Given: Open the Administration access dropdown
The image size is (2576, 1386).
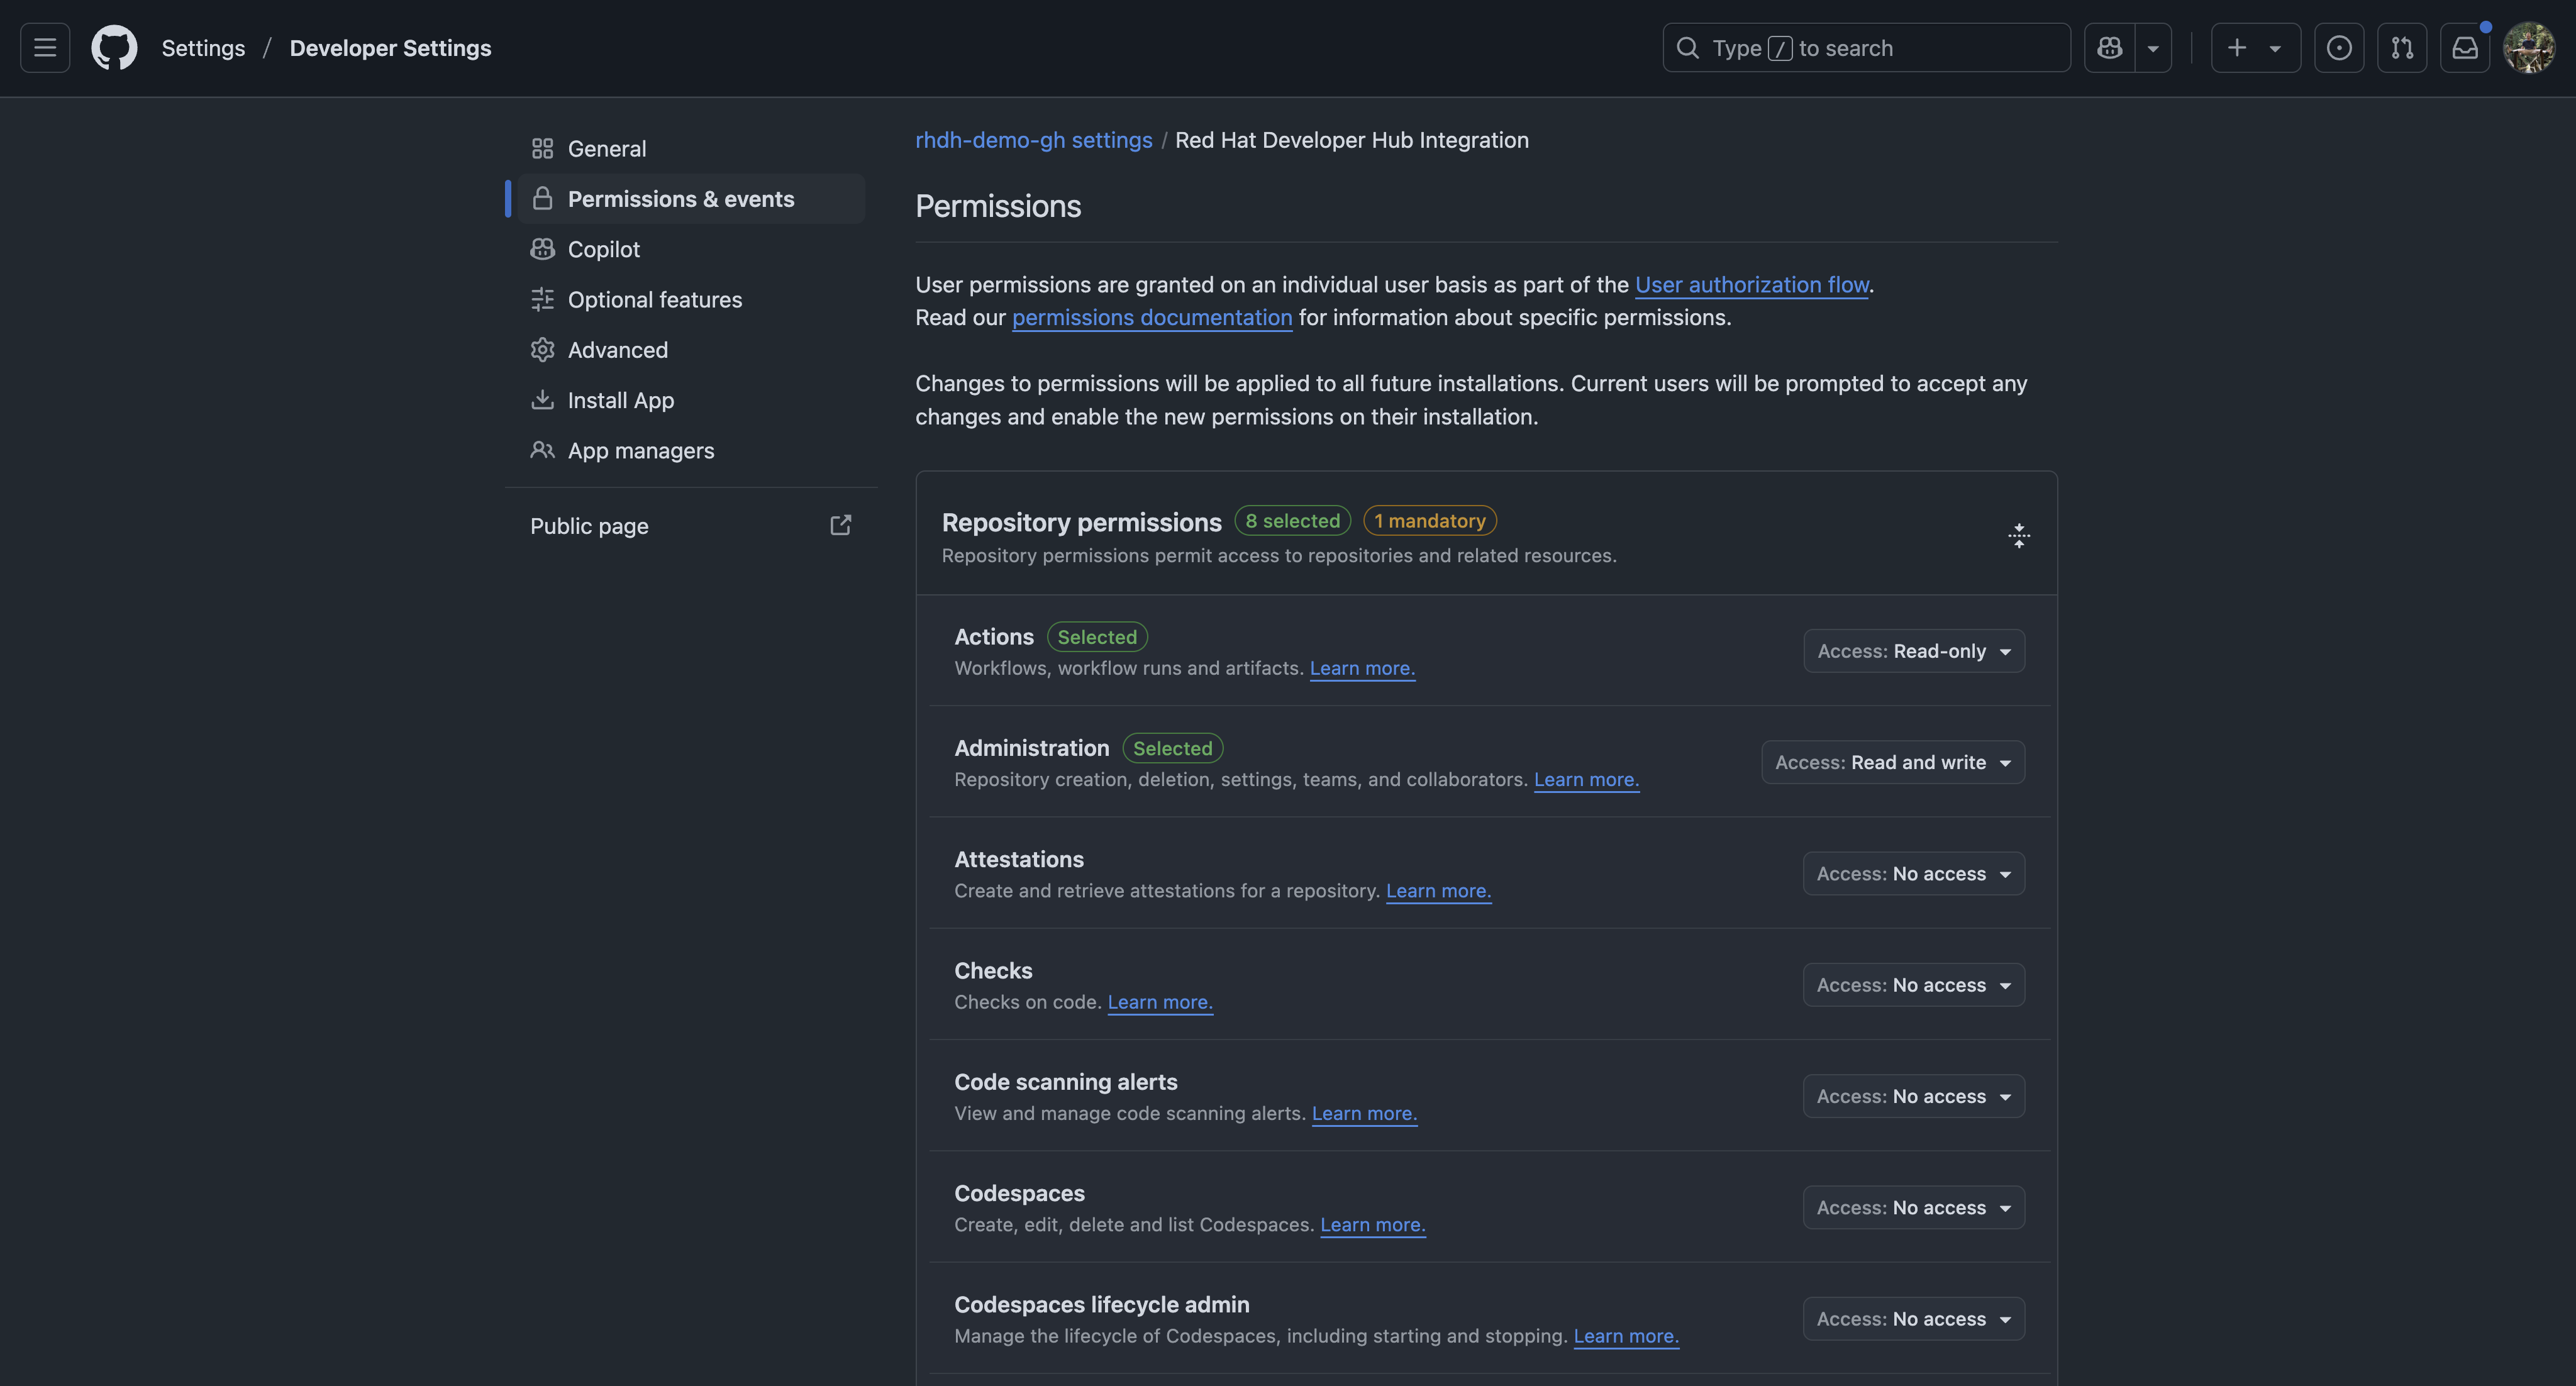Looking at the screenshot, I should pos(1892,762).
